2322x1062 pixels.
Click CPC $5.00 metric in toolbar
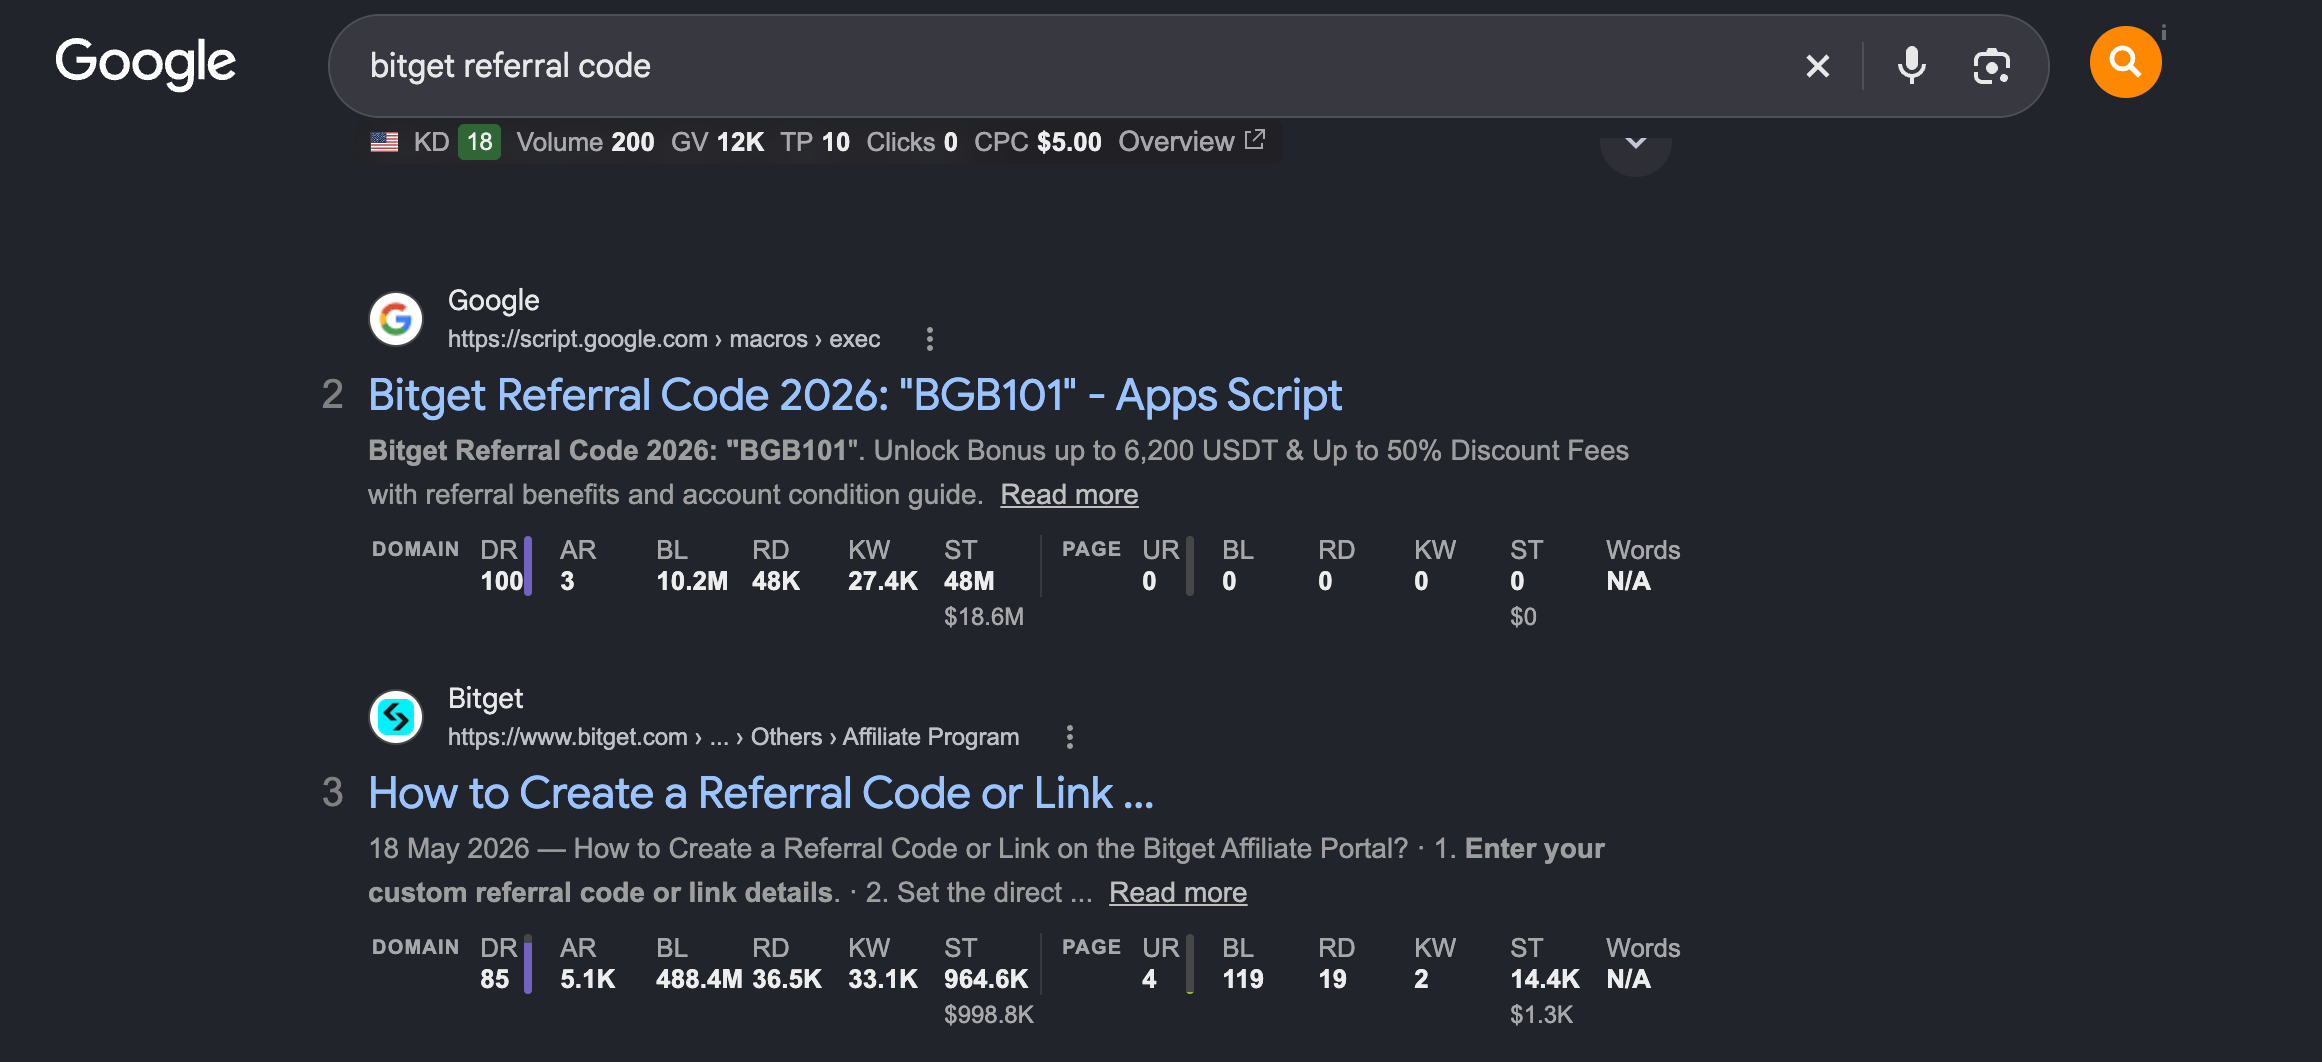(x=1037, y=142)
